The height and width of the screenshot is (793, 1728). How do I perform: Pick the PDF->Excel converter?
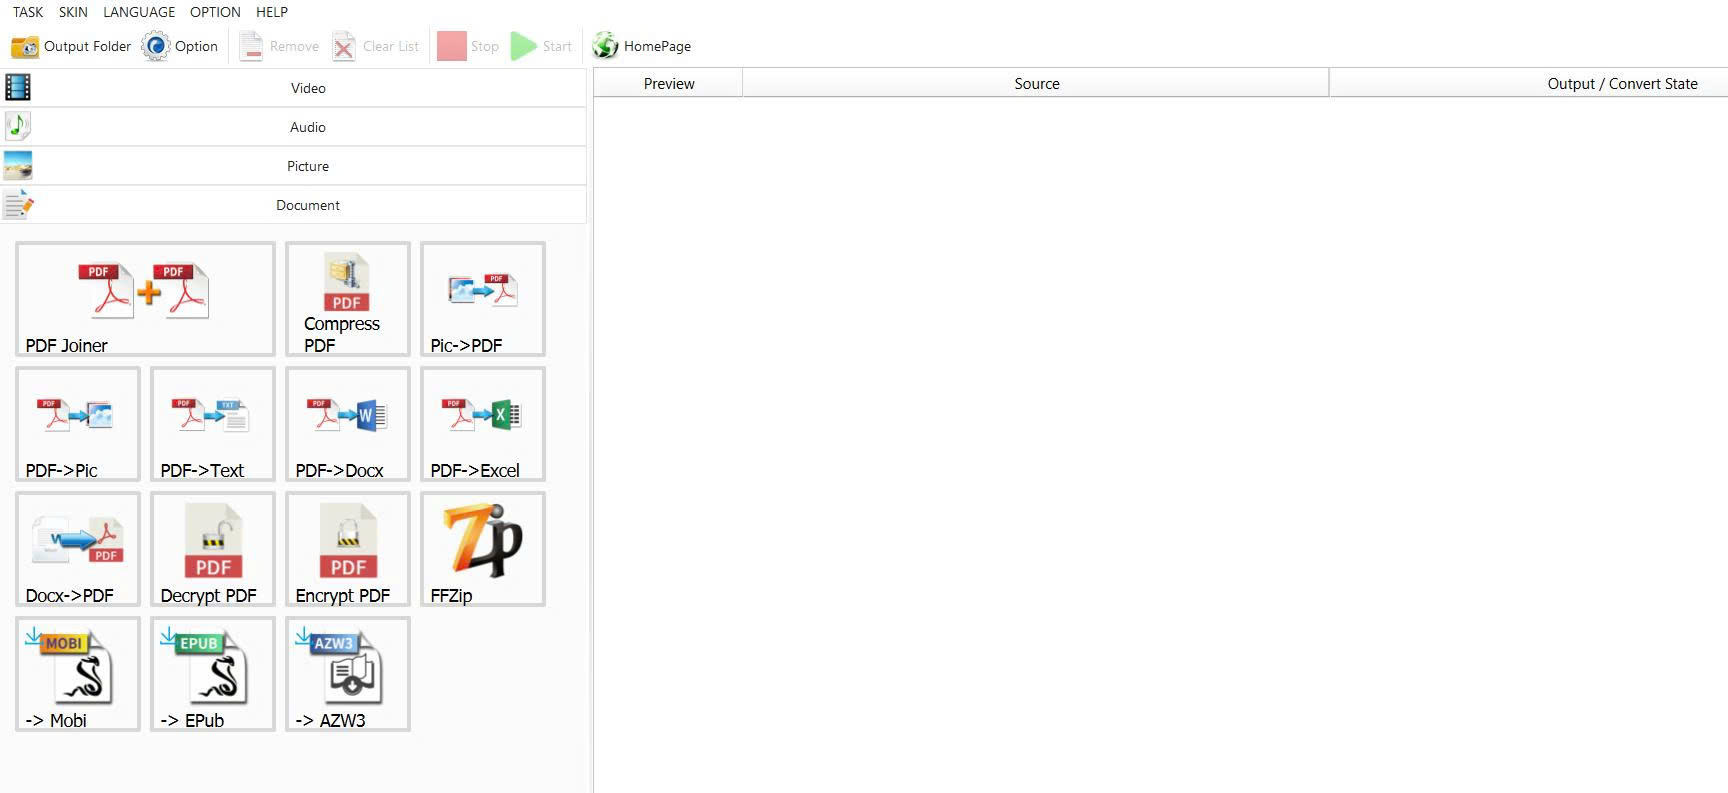(483, 424)
